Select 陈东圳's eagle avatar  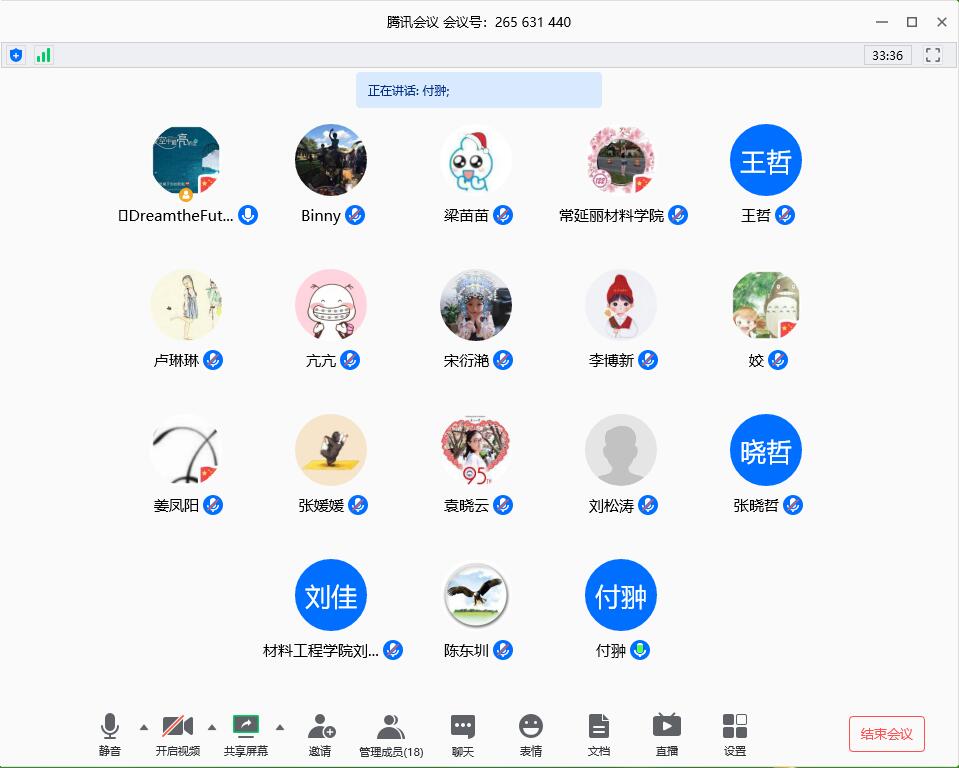(476, 596)
